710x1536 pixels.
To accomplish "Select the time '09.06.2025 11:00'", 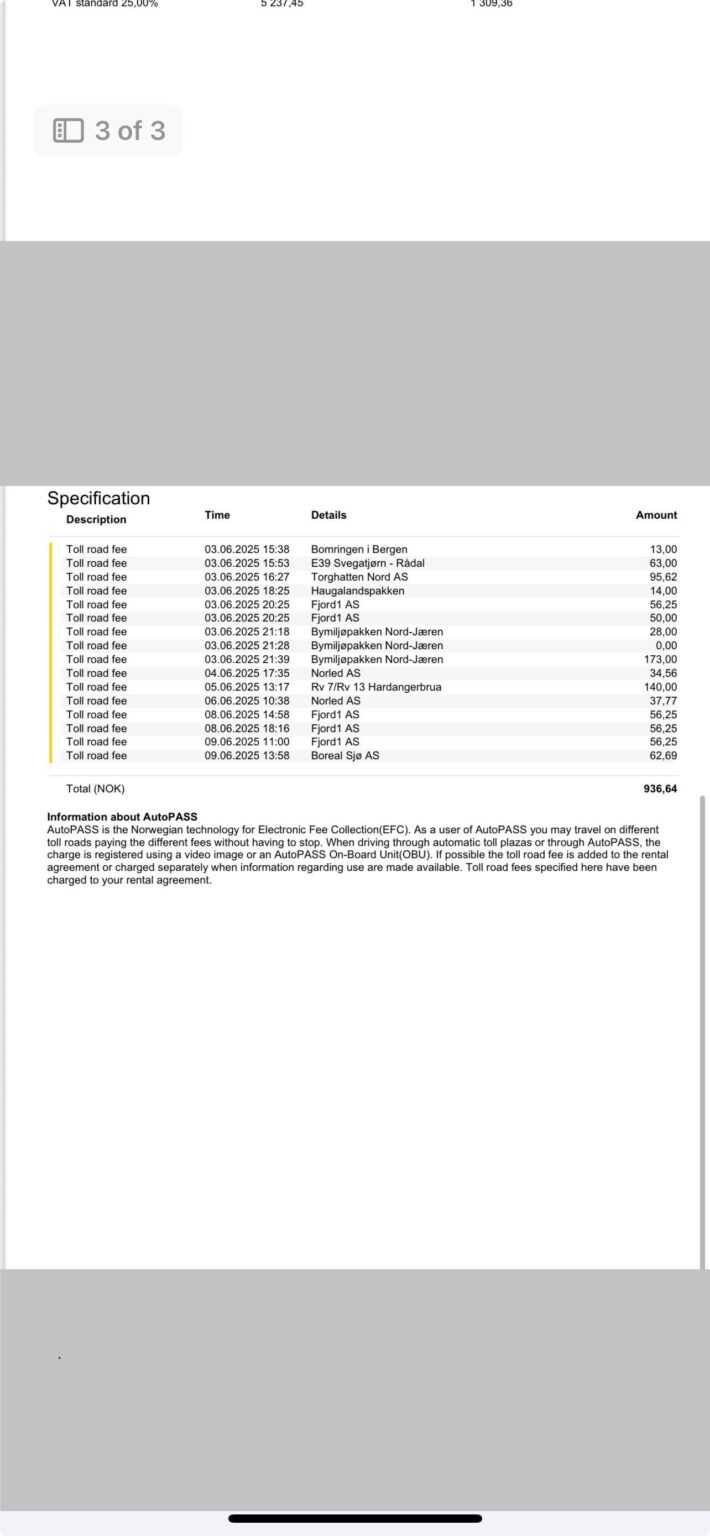I will [247, 742].
